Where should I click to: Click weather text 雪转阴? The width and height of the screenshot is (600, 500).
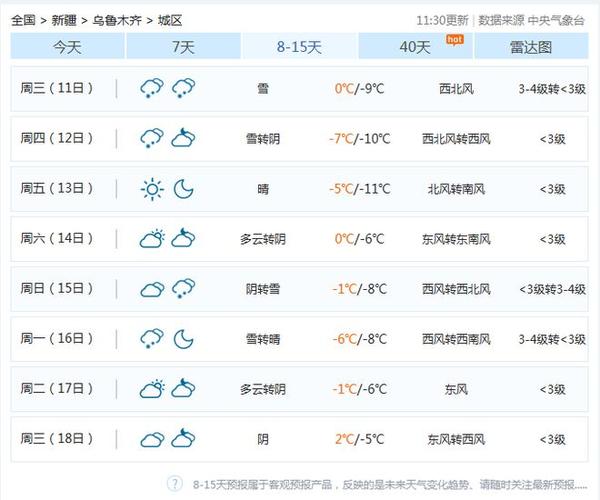[x=263, y=138]
